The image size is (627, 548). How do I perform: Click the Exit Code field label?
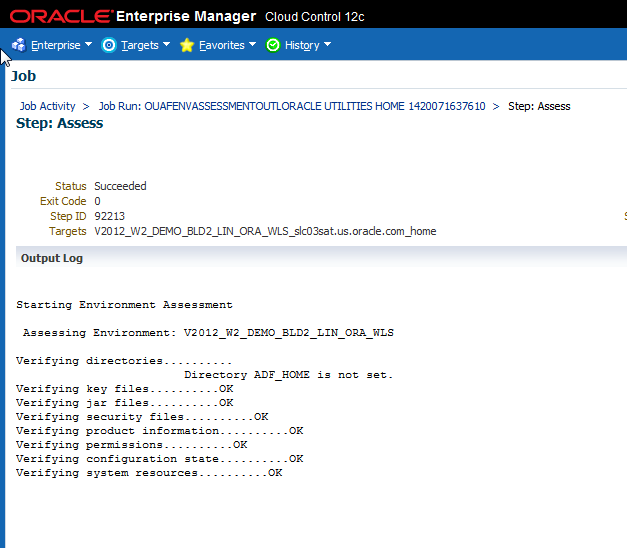(x=63, y=201)
